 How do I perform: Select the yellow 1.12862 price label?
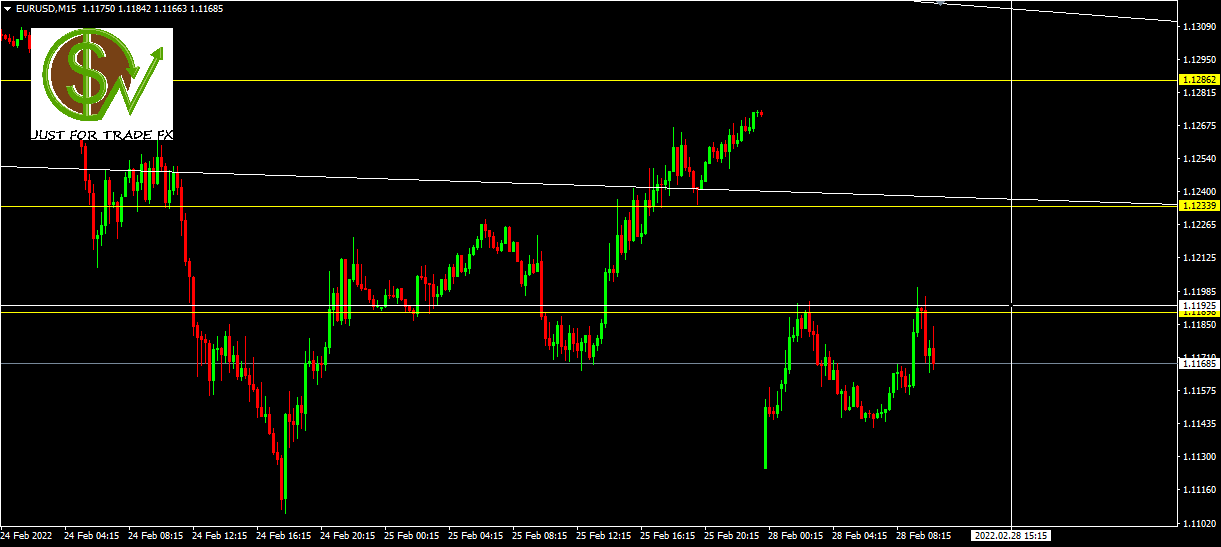coord(1199,79)
